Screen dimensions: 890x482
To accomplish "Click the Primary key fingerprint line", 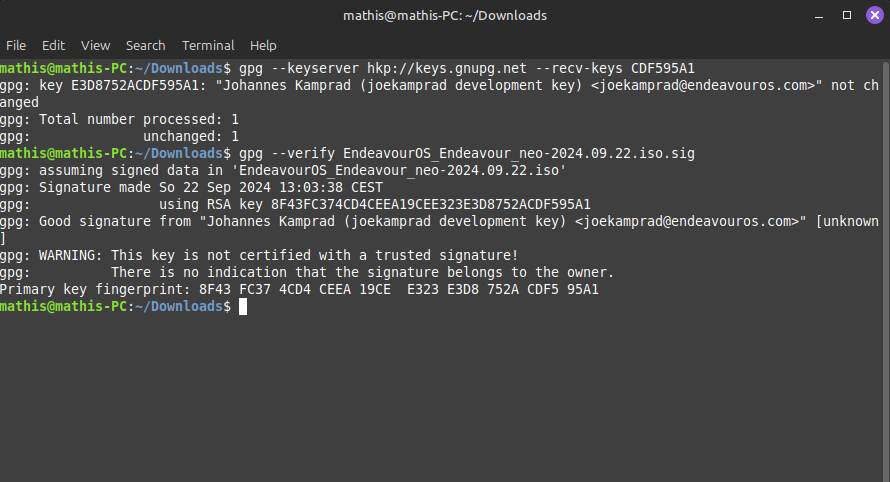I will (299, 290).
